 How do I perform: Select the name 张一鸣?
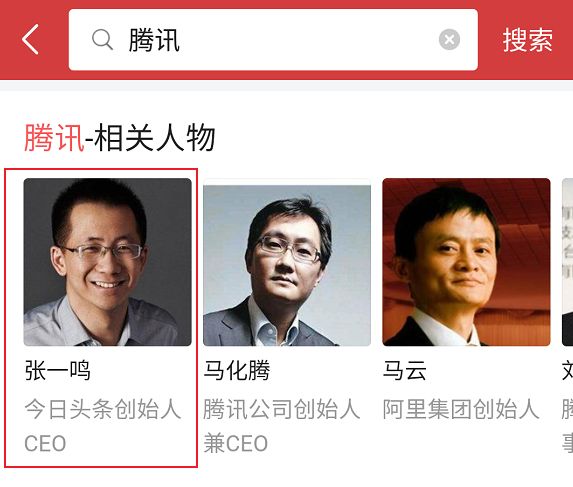tap(58, 370)
